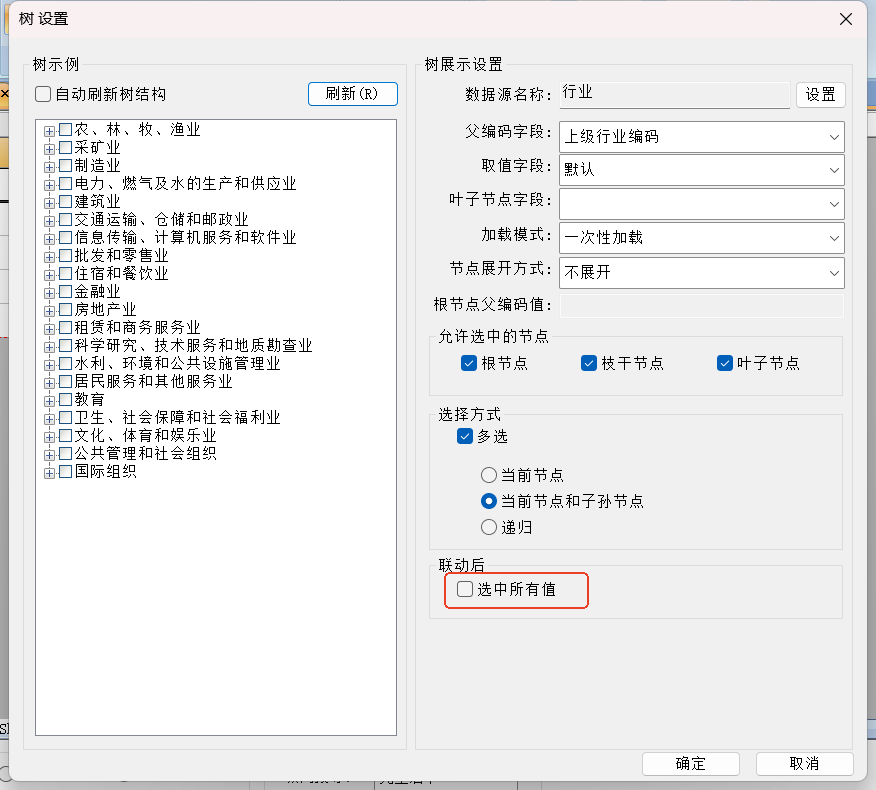876x790 pixels.
Task: Check the 房地产业 tree checkbox
Action: [x=66, y=310]
